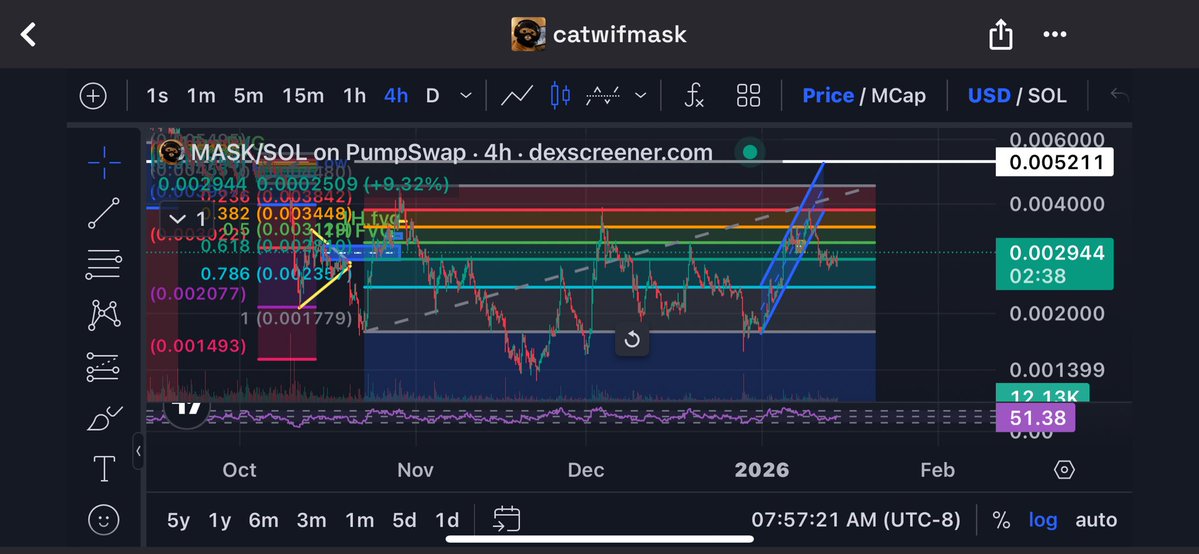
Task: Select the trend line tool
Action: (x=104, y=213)
